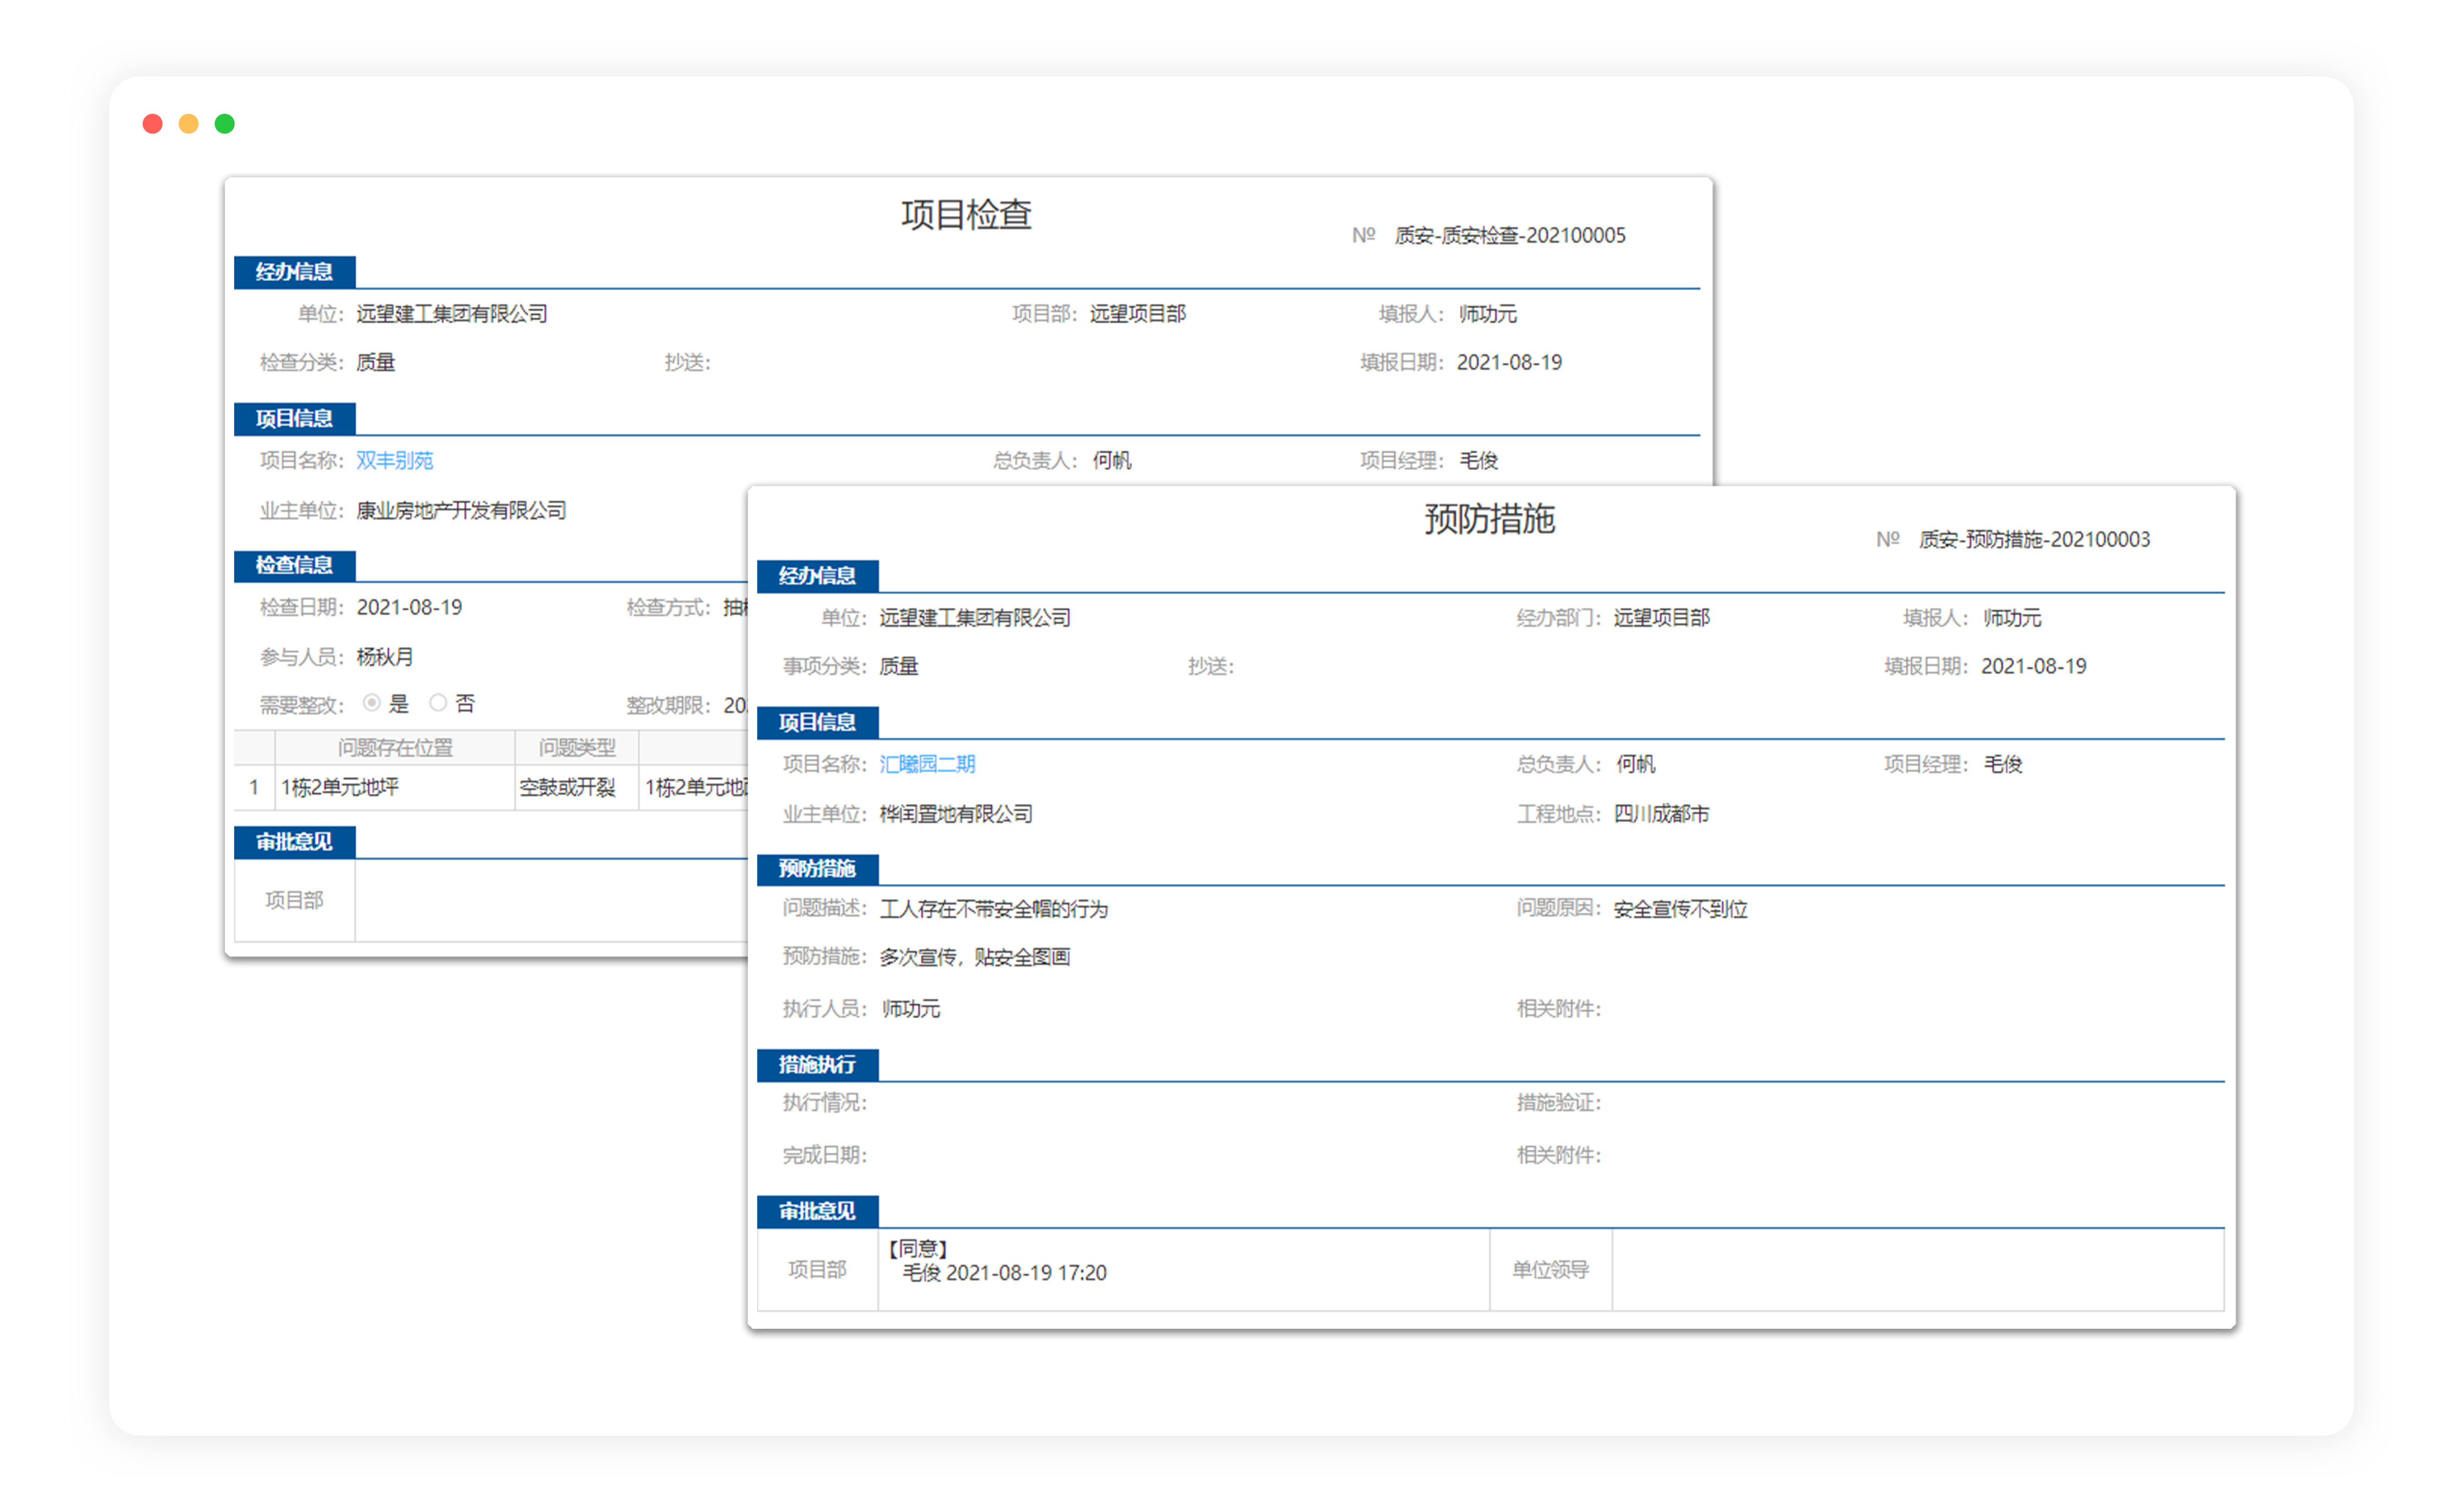Click approval signature 毛俊 2021-08-19 17:20
This screenshot has height=1512, width=2463.
point(1004,1273)
